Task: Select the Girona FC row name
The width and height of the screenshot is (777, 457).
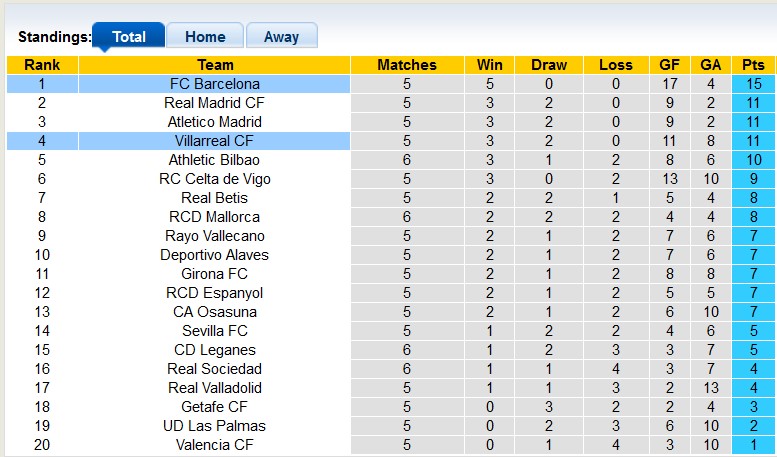Action: [215, 274]
